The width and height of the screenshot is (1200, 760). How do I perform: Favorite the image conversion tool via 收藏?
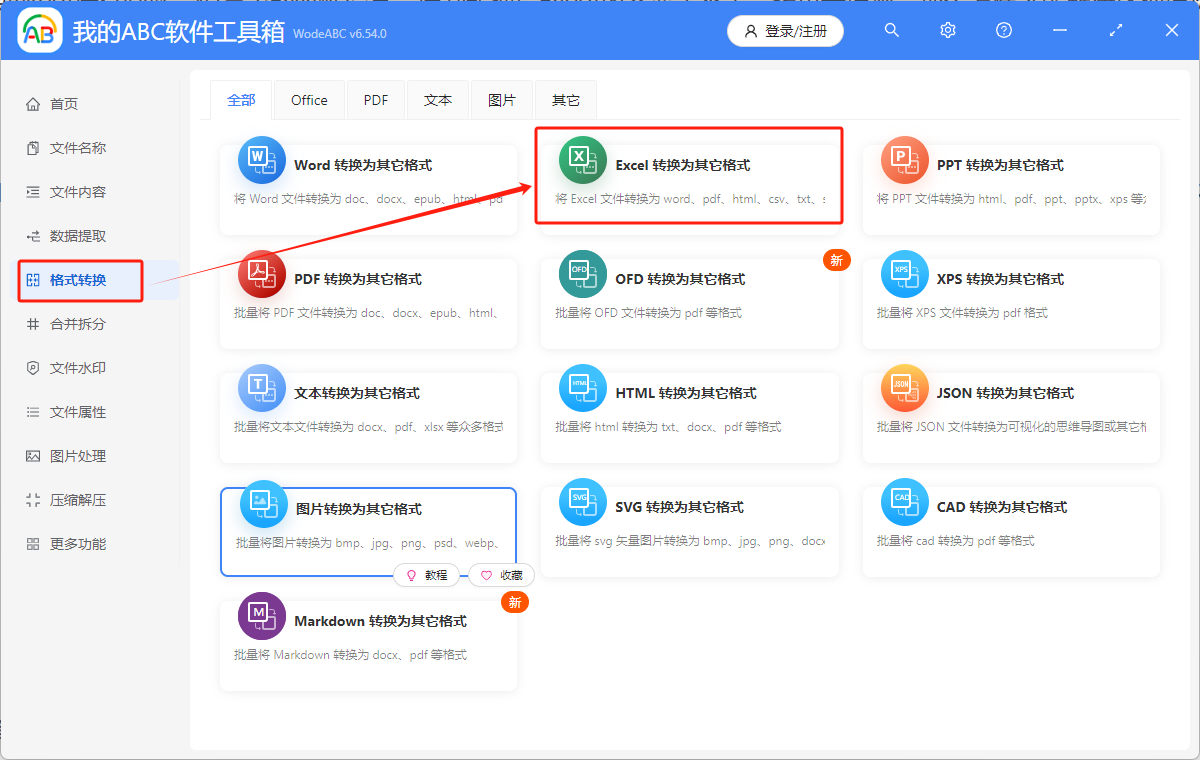(501, 575)
